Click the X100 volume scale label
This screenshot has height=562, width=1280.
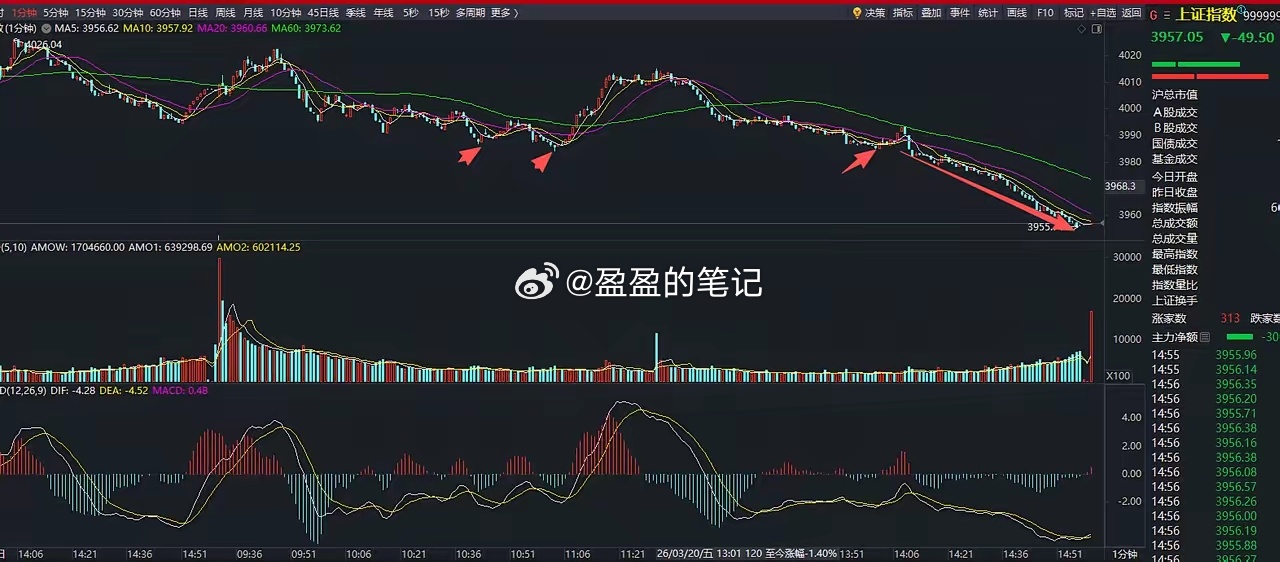[x=1118, y=376]
